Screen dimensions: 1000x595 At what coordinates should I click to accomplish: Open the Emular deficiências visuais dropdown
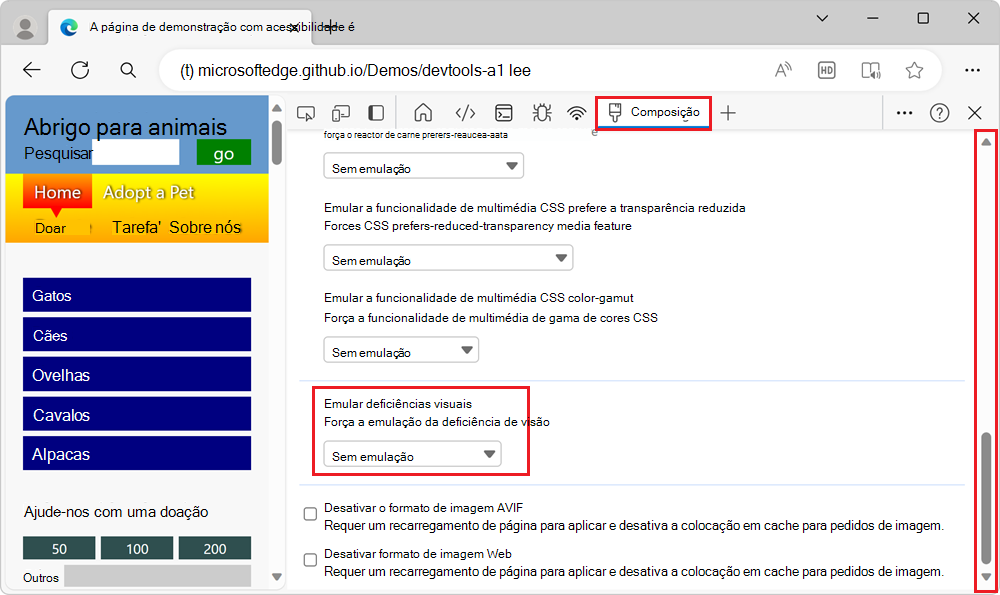[413, 454]
